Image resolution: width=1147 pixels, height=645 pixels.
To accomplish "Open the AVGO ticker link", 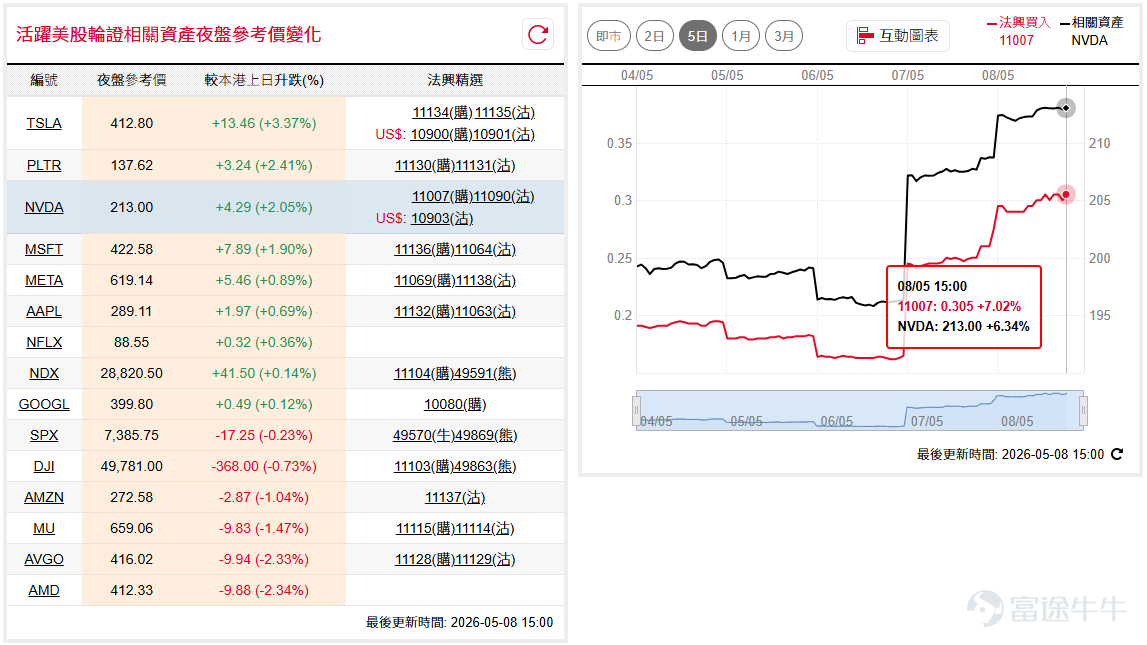I will click(x=44, y=559).
